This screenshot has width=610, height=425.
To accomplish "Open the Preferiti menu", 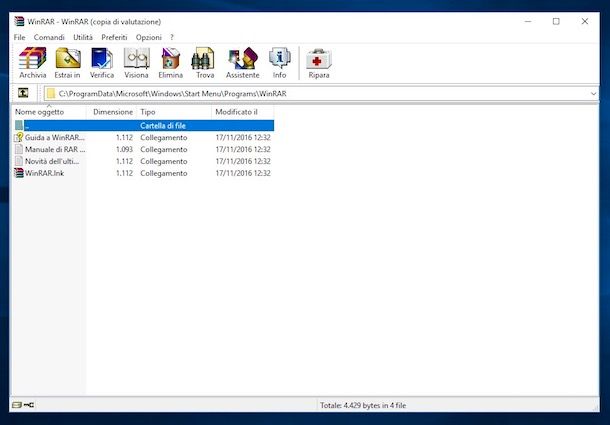I will (114, 37).
